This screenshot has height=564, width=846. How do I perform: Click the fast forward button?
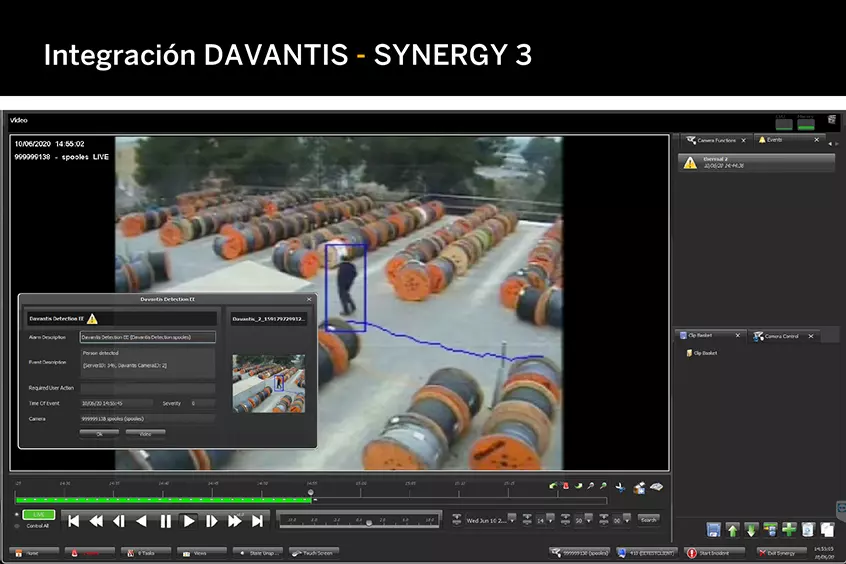pos(235,521)
